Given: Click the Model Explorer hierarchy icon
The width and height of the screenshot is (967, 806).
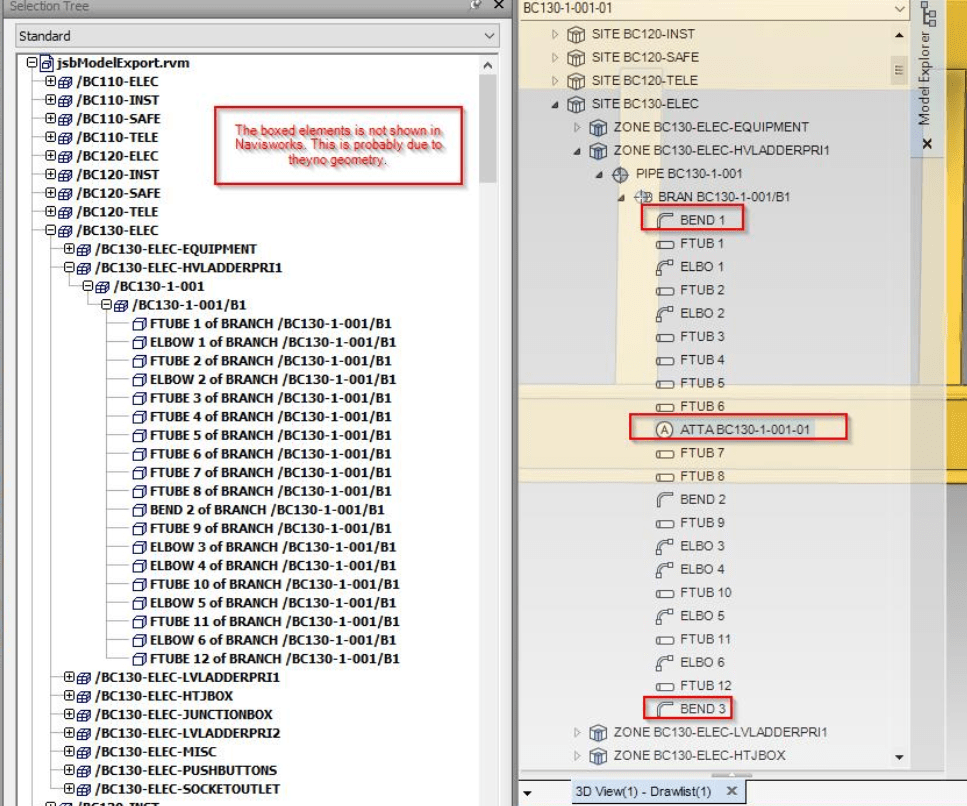Looking at the screenshot, I should (928, 15).
